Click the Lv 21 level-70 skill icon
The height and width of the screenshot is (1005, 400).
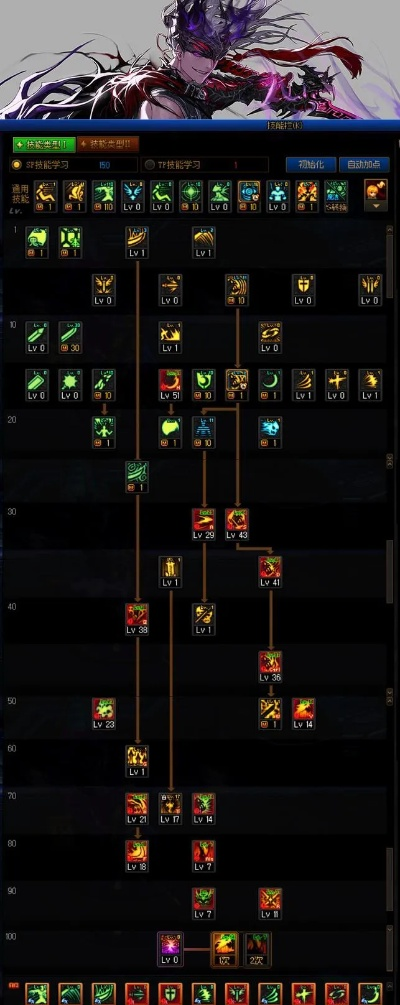pyautogui.click(x=137, y=808)
